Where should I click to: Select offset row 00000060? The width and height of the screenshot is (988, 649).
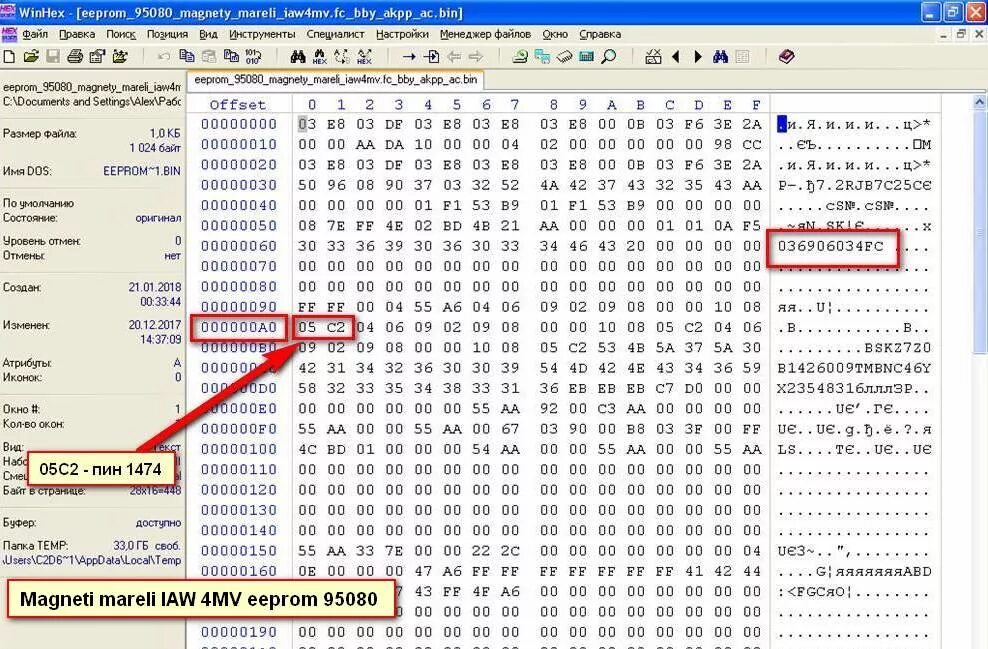point(239,246)
